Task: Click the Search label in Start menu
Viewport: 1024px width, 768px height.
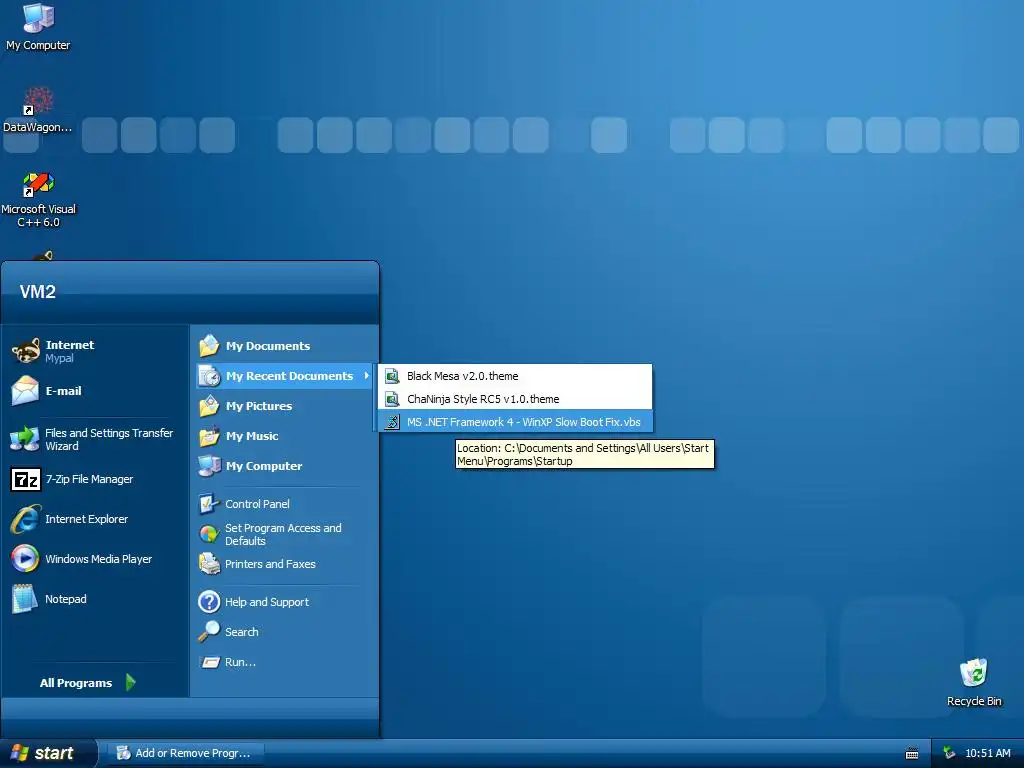Action: [242, 632]
